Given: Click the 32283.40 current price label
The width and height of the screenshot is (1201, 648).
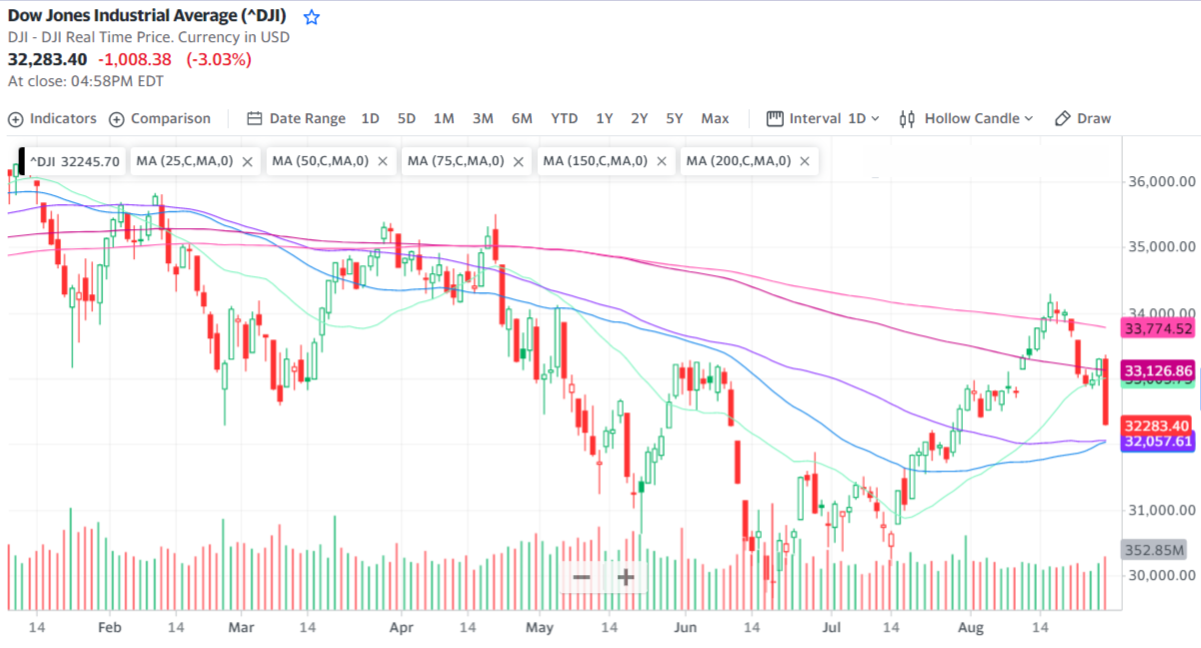Looking at the screenshot, I should pyautogui.click(x=1159, y=425).
